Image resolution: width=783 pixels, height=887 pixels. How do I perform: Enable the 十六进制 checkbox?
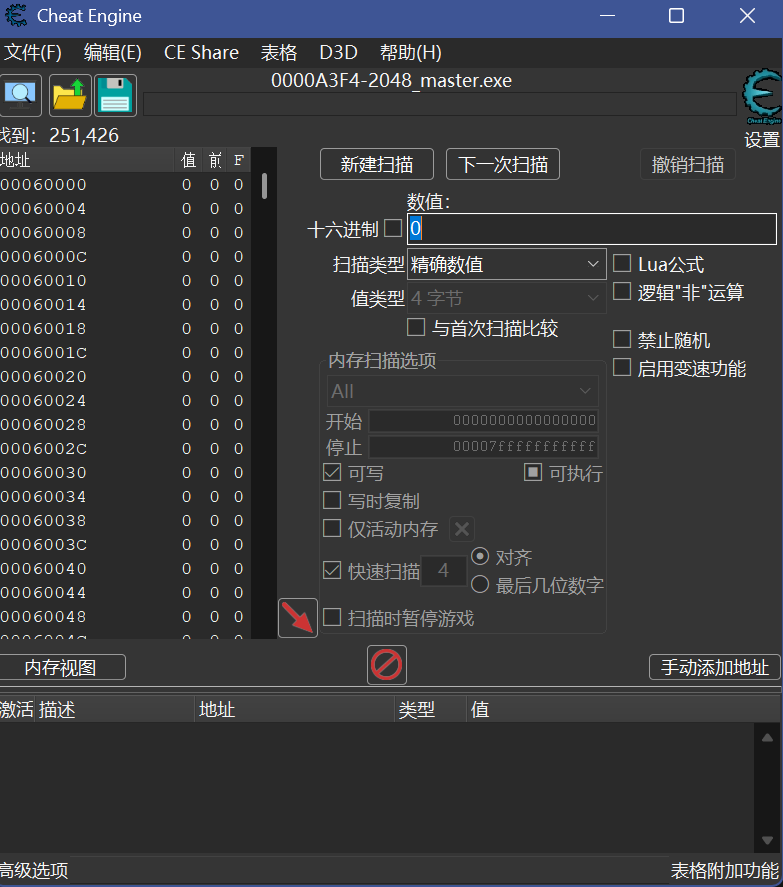tap(393, 229)
